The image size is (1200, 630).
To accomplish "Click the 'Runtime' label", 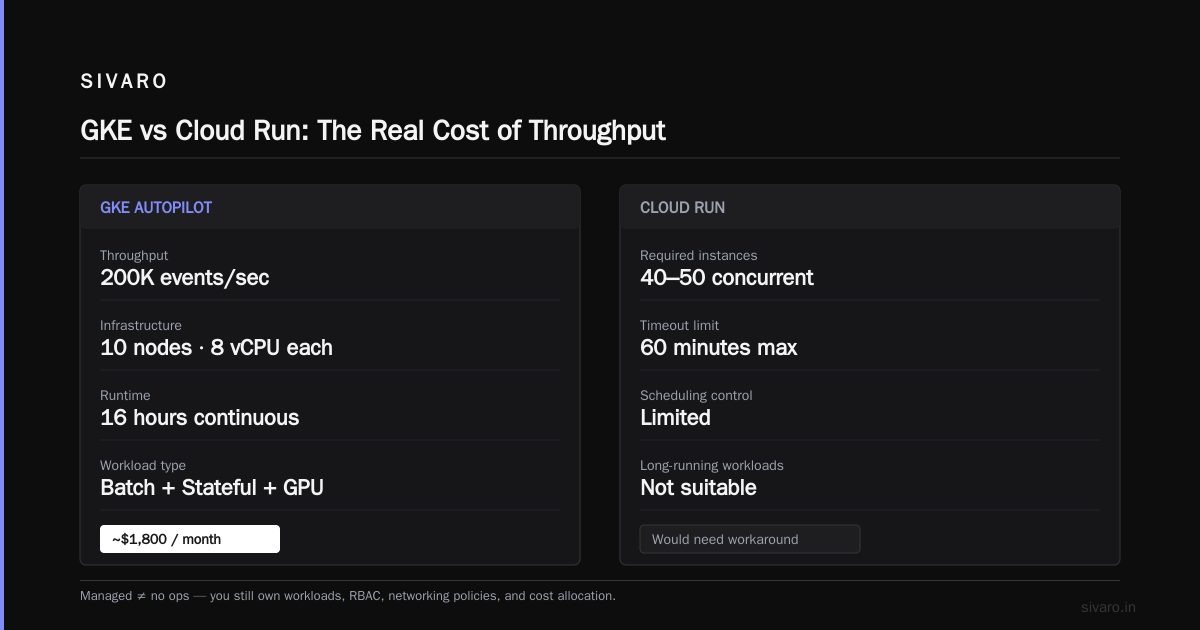I will tap(125, 396).
